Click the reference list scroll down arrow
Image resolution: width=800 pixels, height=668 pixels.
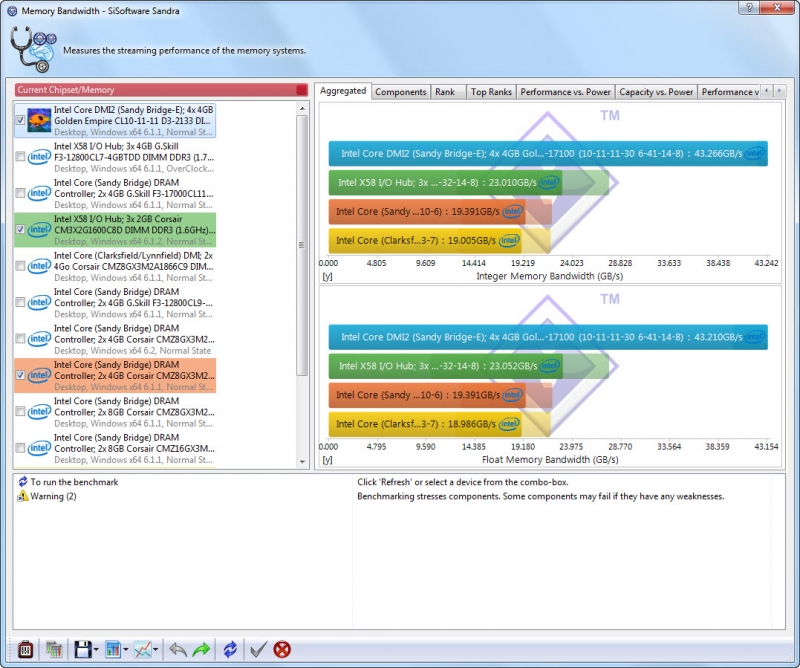[302, 462]
